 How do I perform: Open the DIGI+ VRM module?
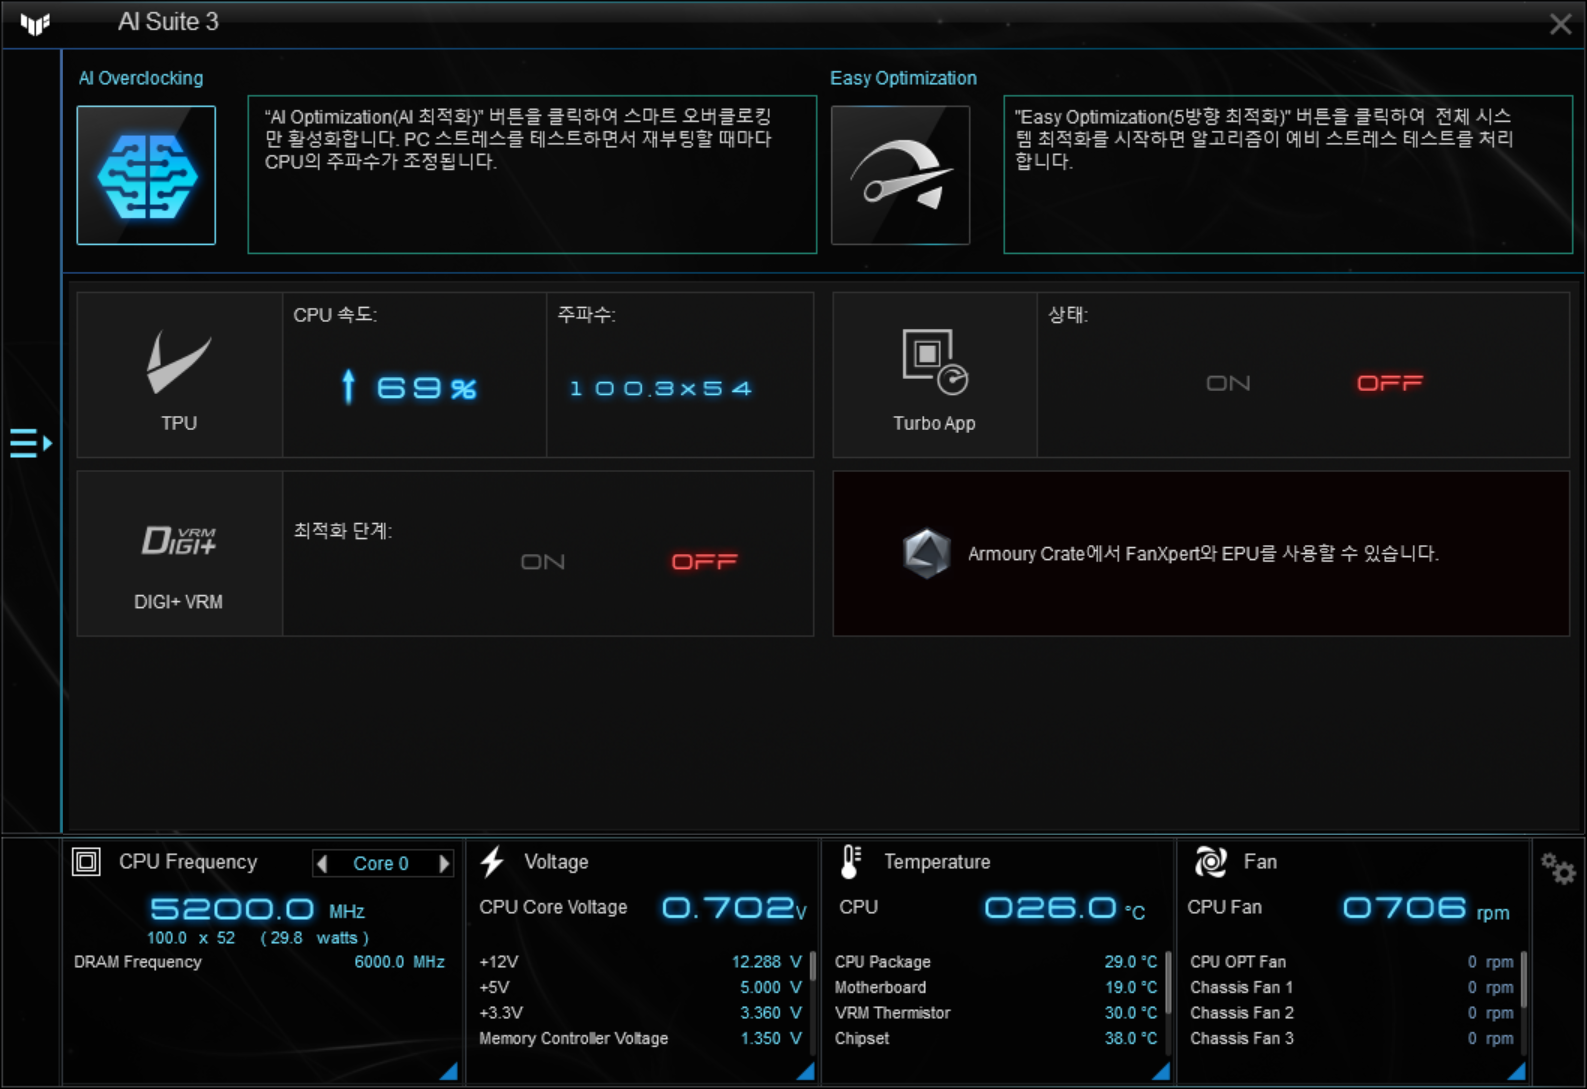(x=180, y=554)
